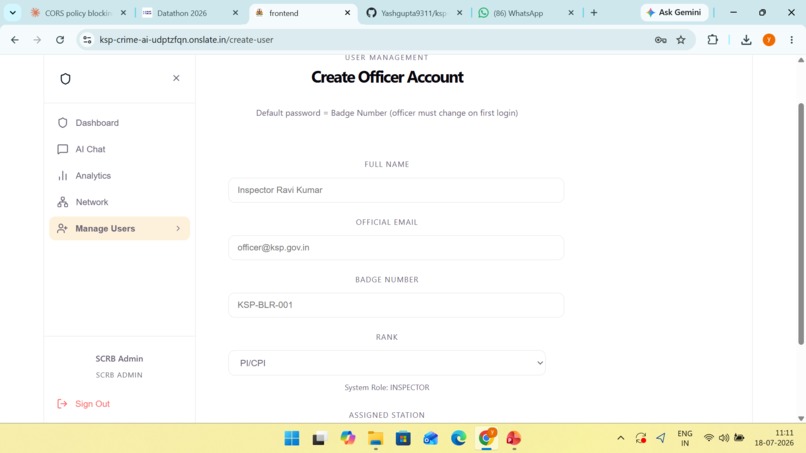Open the Network page in sidebar
806x453 pixels.
click(119, 202)
